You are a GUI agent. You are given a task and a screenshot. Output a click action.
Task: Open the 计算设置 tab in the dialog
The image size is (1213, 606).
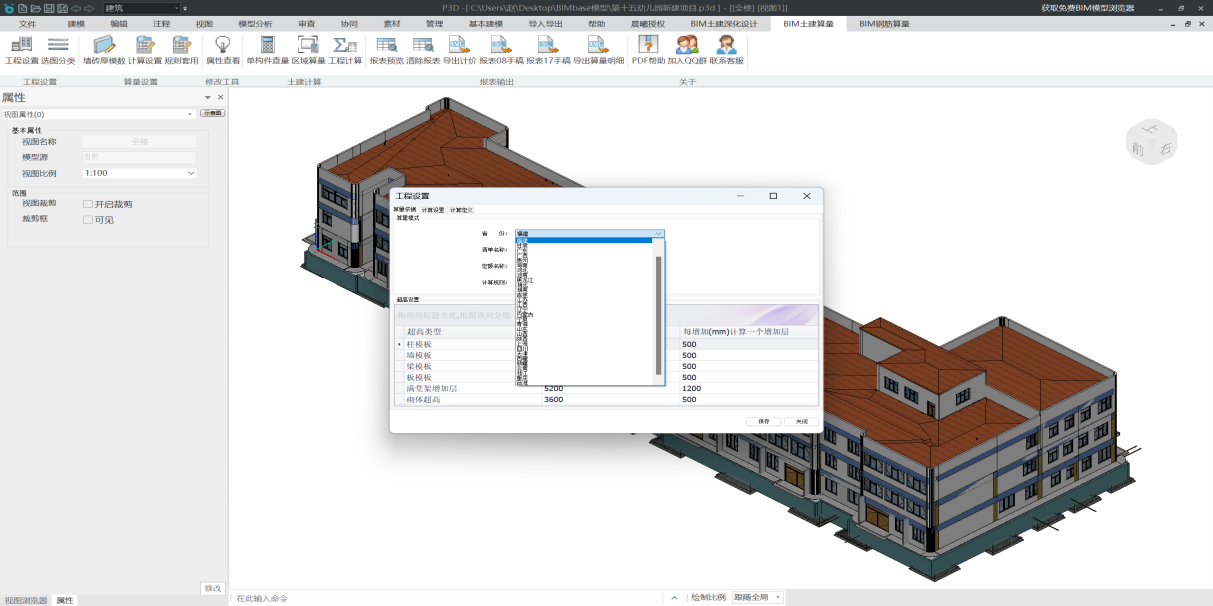point(433,210)
